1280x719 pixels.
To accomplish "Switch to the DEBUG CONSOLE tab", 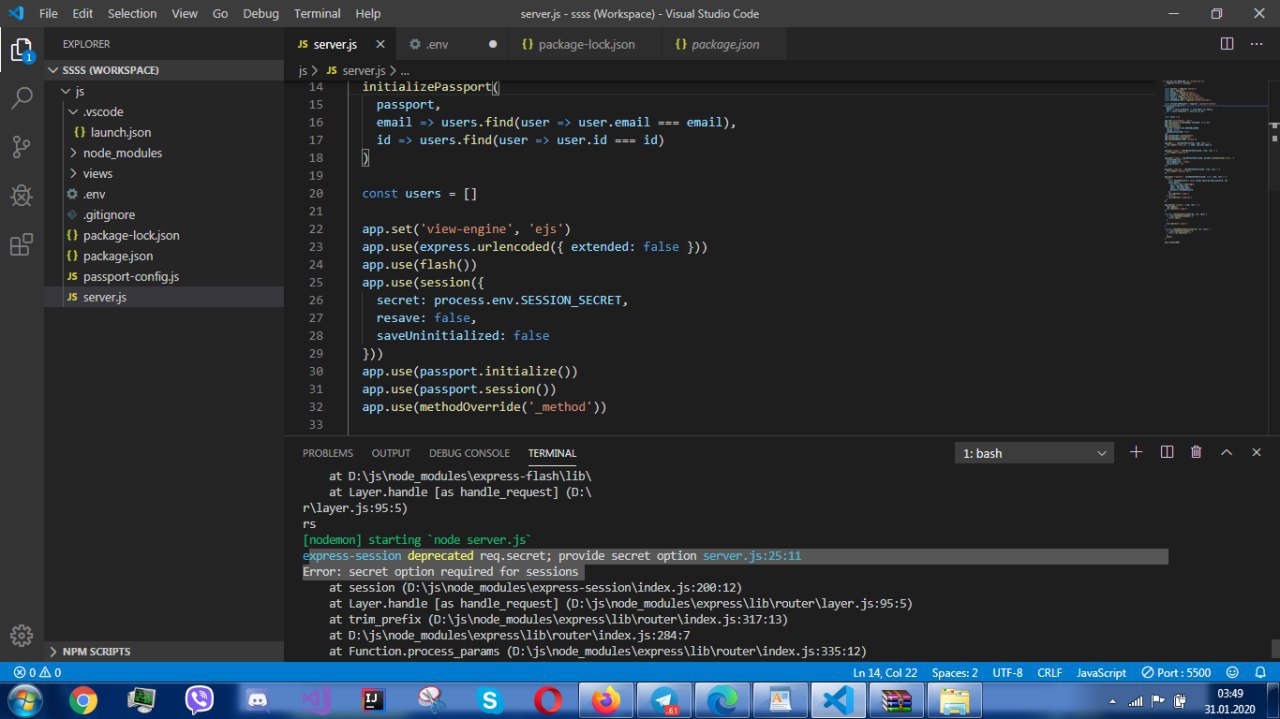I will click(x=469, y=453).
